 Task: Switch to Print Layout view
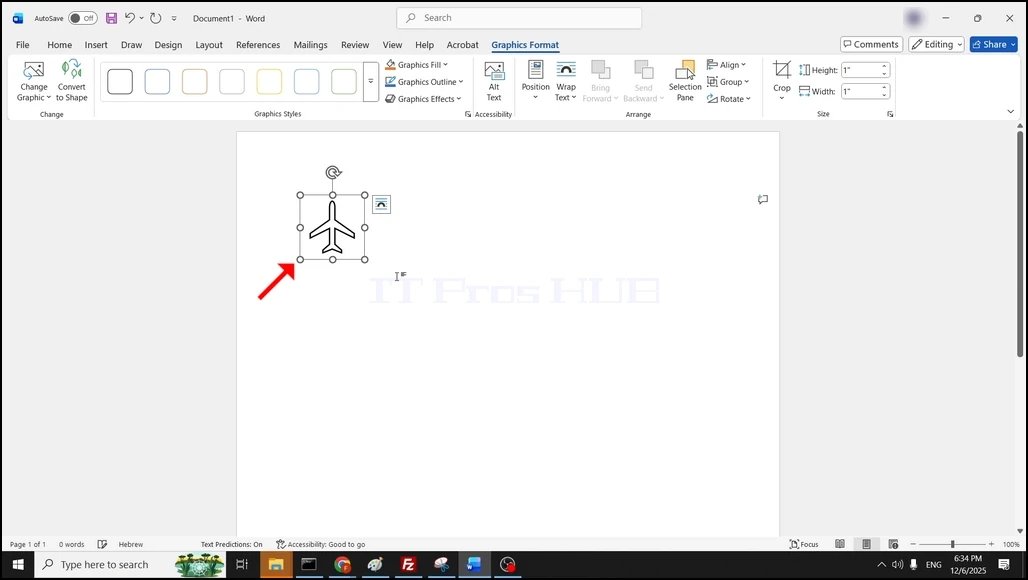[x=866, y=544]
